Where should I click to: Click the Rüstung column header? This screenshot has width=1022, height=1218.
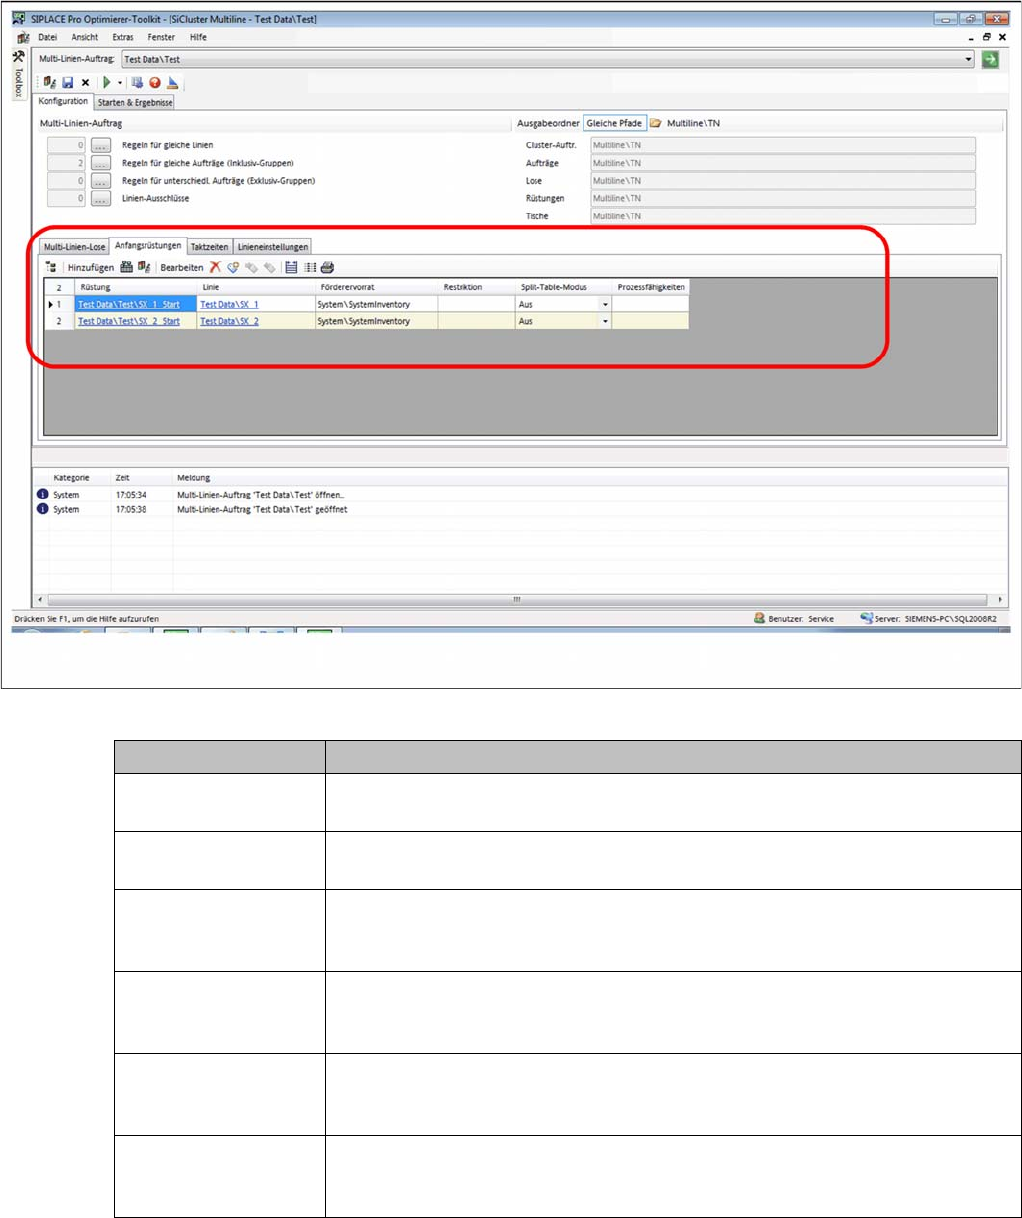click(x=136, y=287)
